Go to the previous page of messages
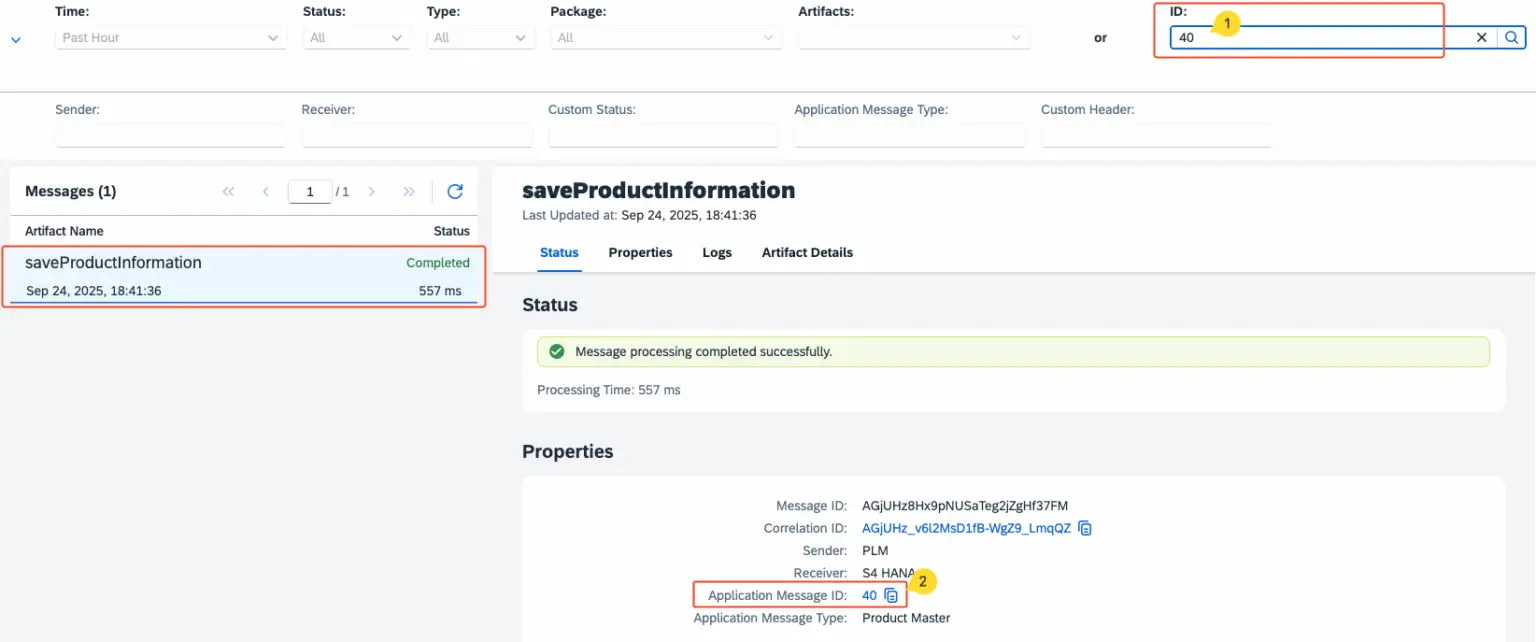 point(265,191)
